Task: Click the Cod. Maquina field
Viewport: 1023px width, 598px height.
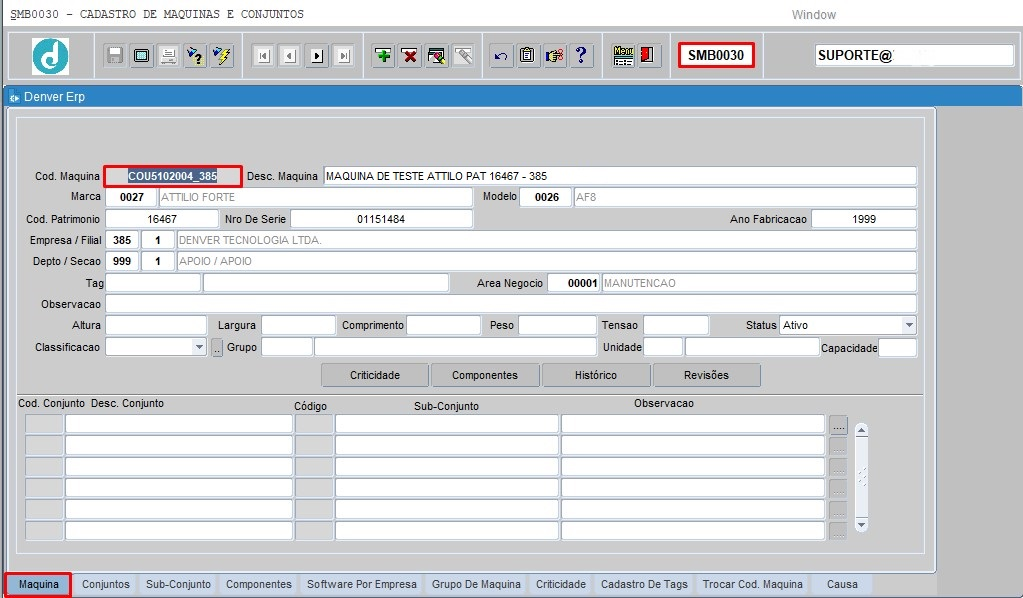Action: coord(173,176)
